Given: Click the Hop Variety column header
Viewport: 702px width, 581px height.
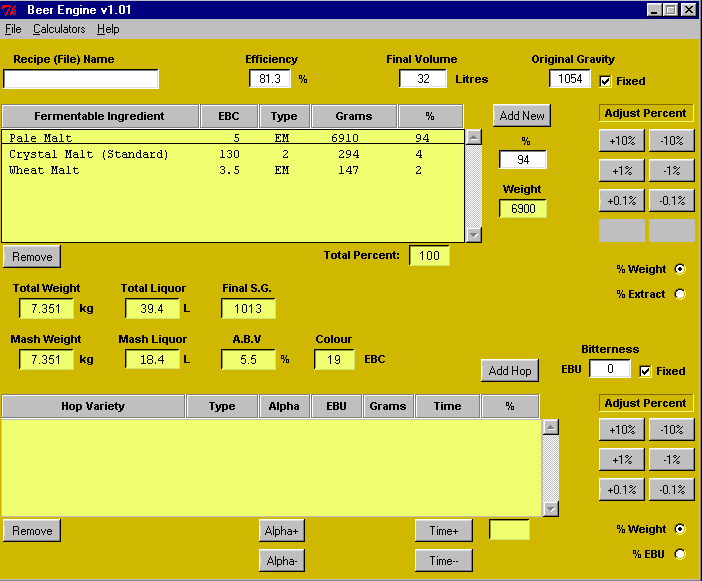Looking at the screenshot, I should (x=93, y=406).
